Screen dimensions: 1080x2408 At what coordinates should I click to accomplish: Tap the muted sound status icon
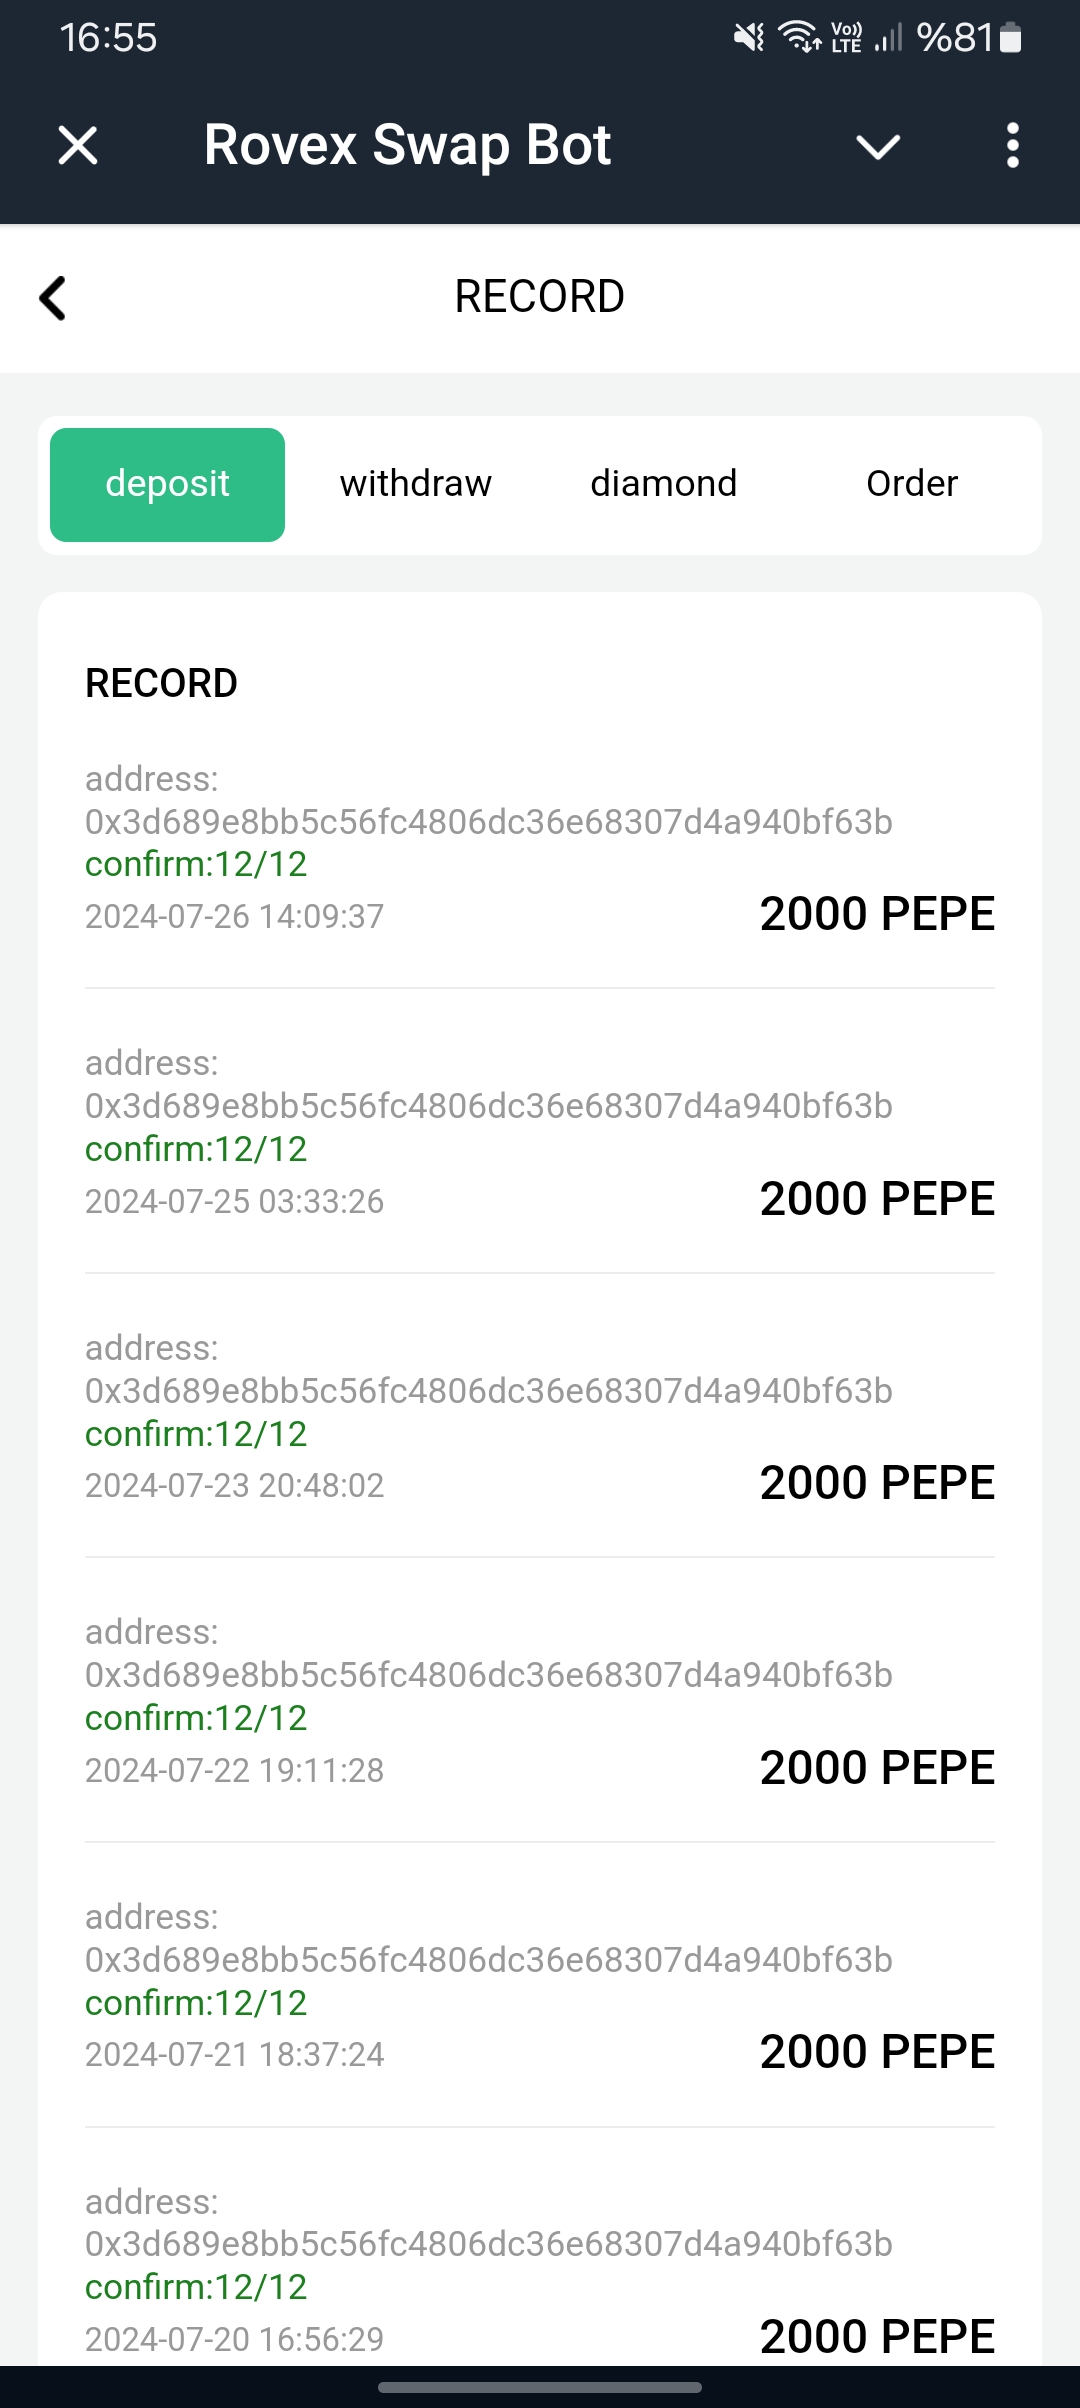click(x=748, y=38)
